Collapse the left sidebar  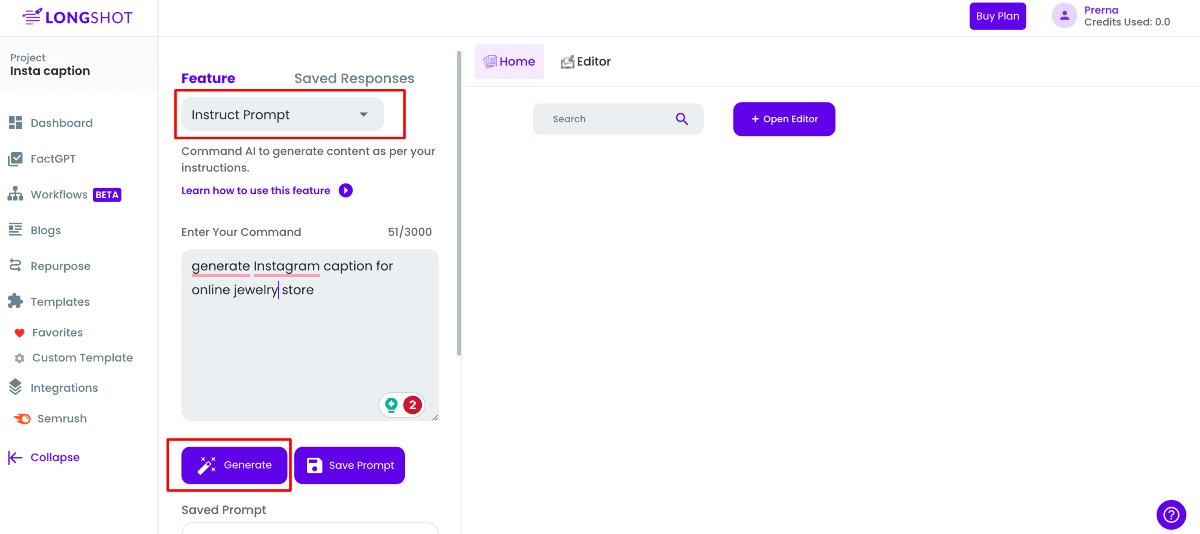[x=45, y=457]
